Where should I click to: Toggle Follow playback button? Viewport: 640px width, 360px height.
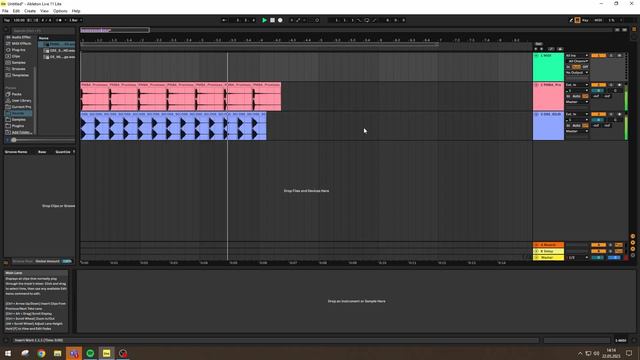(224, 20)
